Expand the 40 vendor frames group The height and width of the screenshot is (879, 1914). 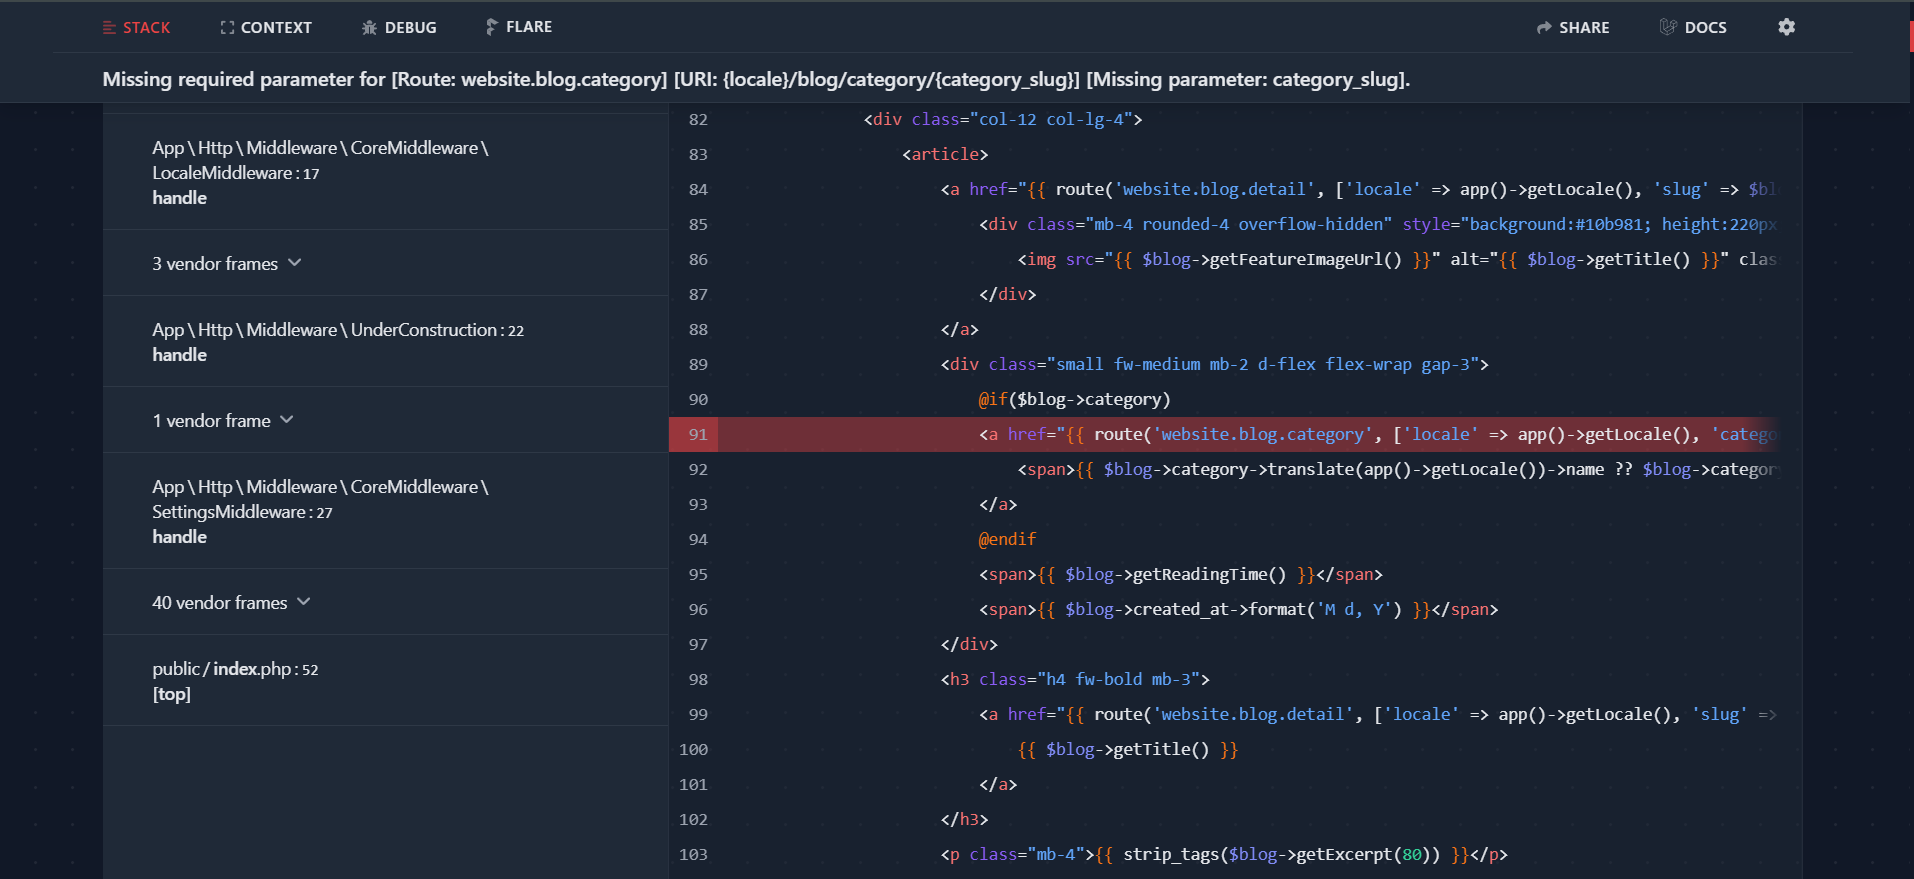coord(232,602)
